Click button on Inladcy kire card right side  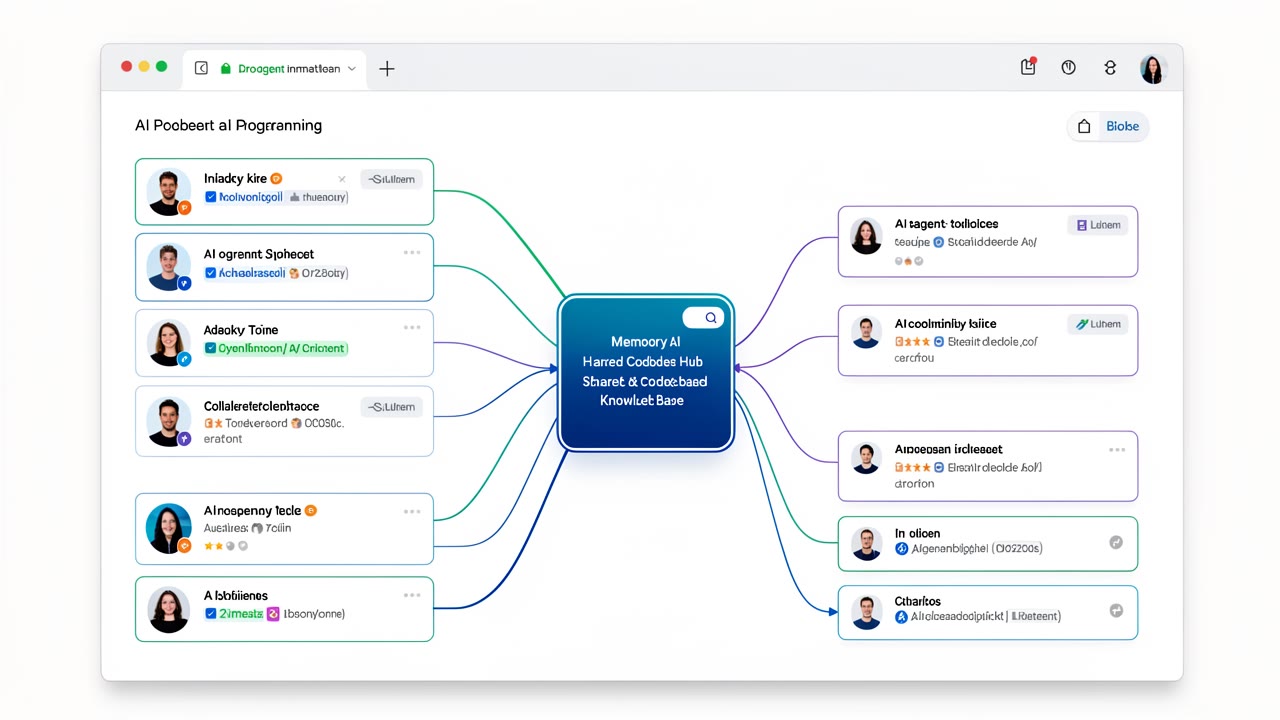(391, 179)
